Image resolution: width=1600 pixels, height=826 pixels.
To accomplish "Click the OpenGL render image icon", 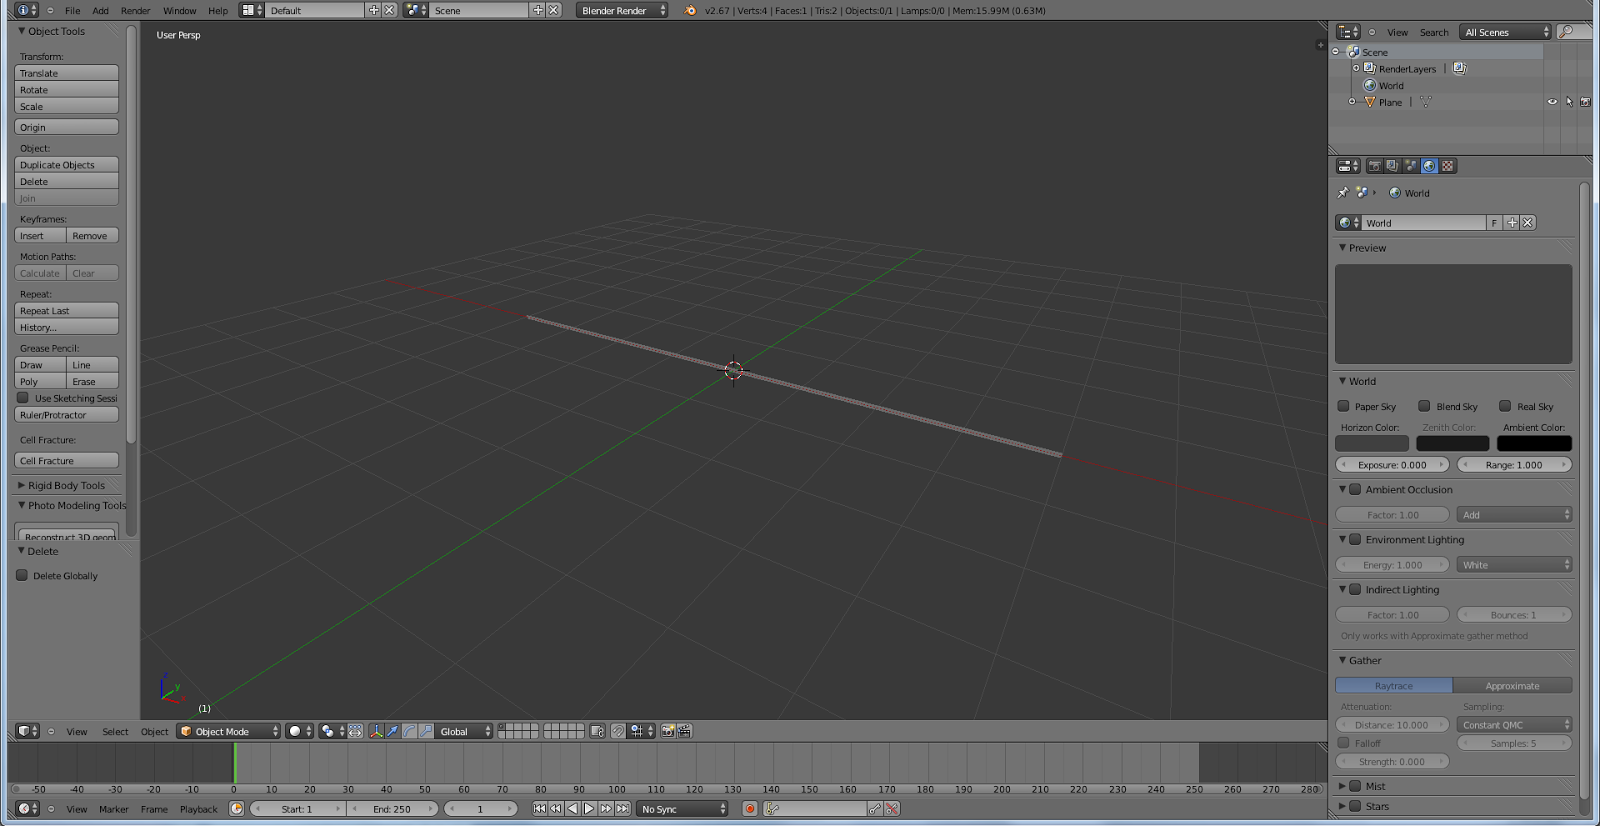I will pos(667,731).
